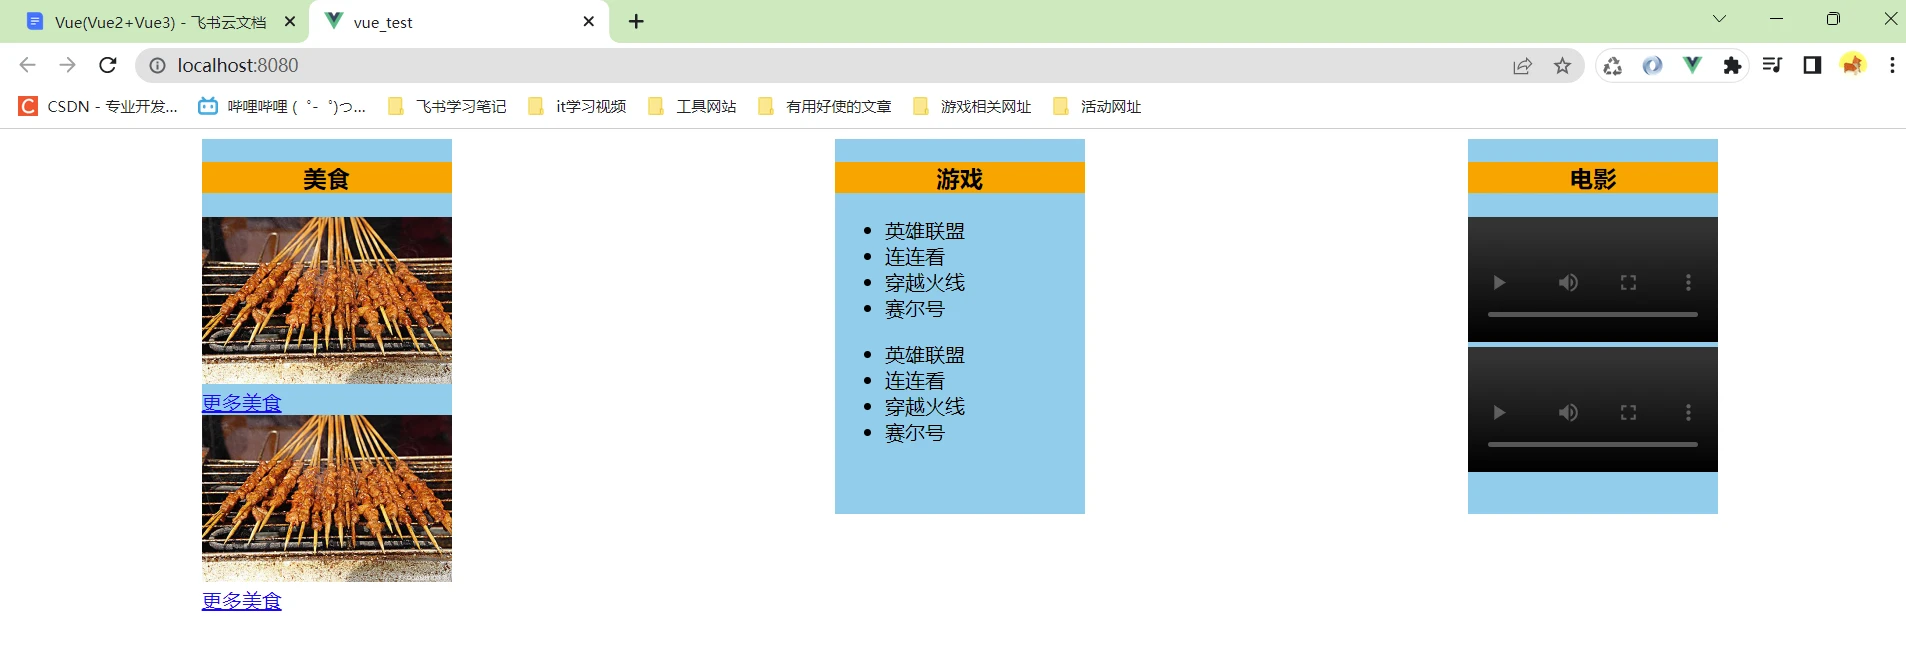Click the share page icon in address bar
This screenshot has height=663, width=1906.
pyautogui.click(x=1522, y=66)
